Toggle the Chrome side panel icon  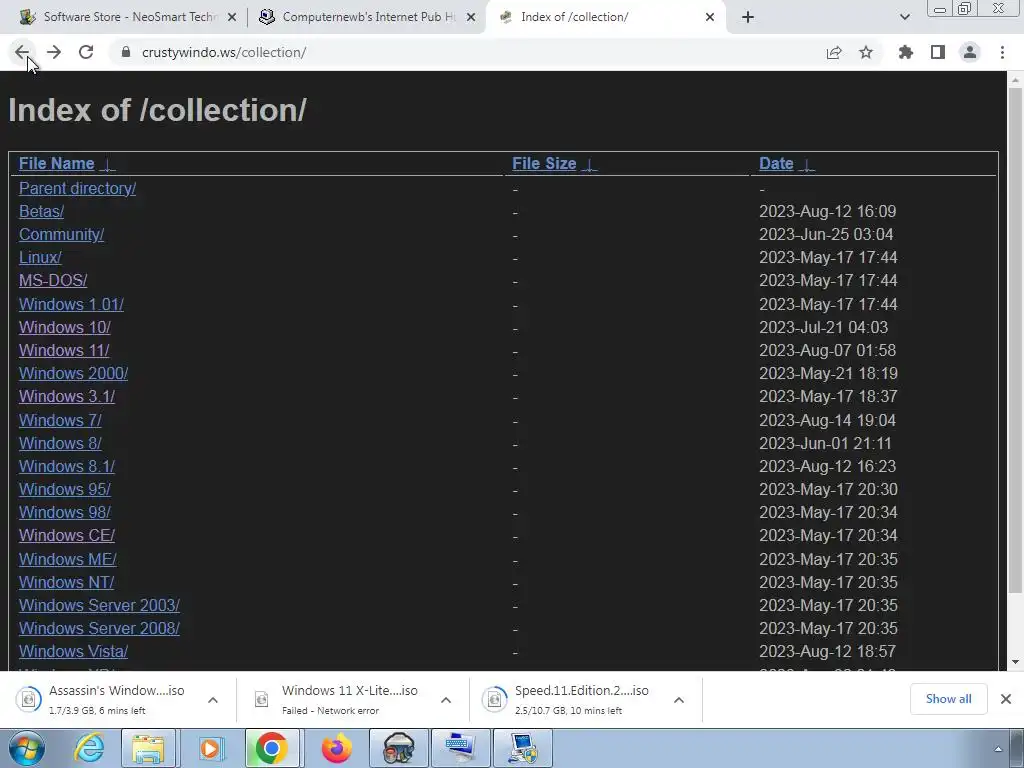click(x=938, y=52)
